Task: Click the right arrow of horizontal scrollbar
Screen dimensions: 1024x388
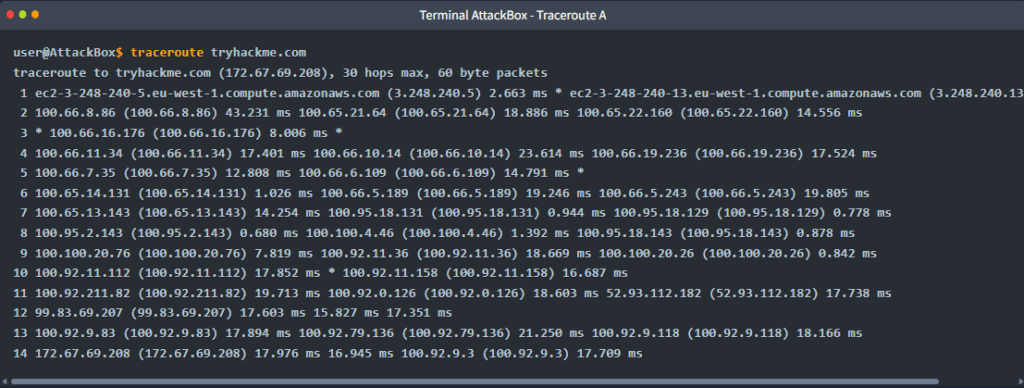Action: pyautogui.click(x=1019, y=381)
